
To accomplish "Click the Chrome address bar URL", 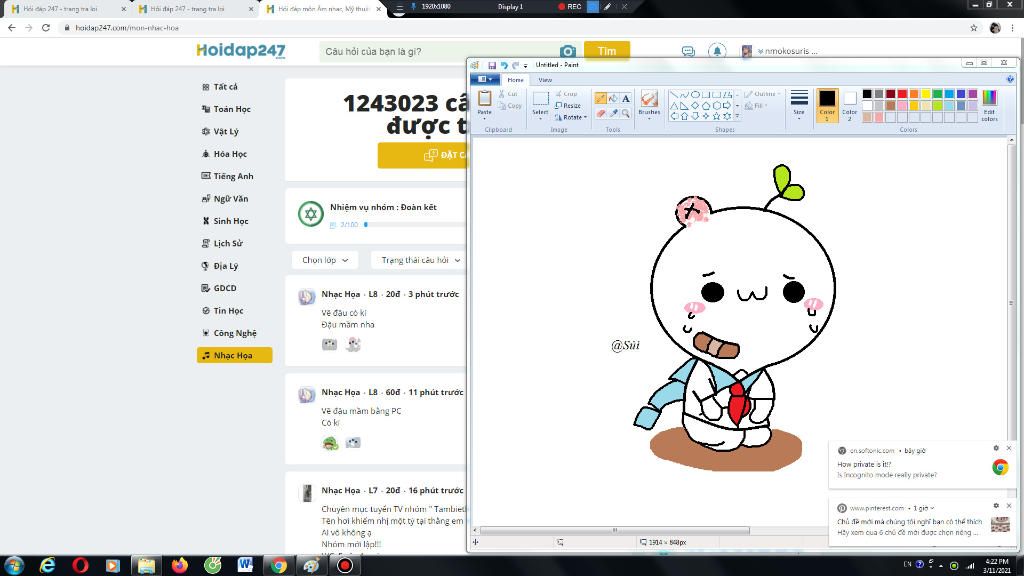I will coord(127,27).
